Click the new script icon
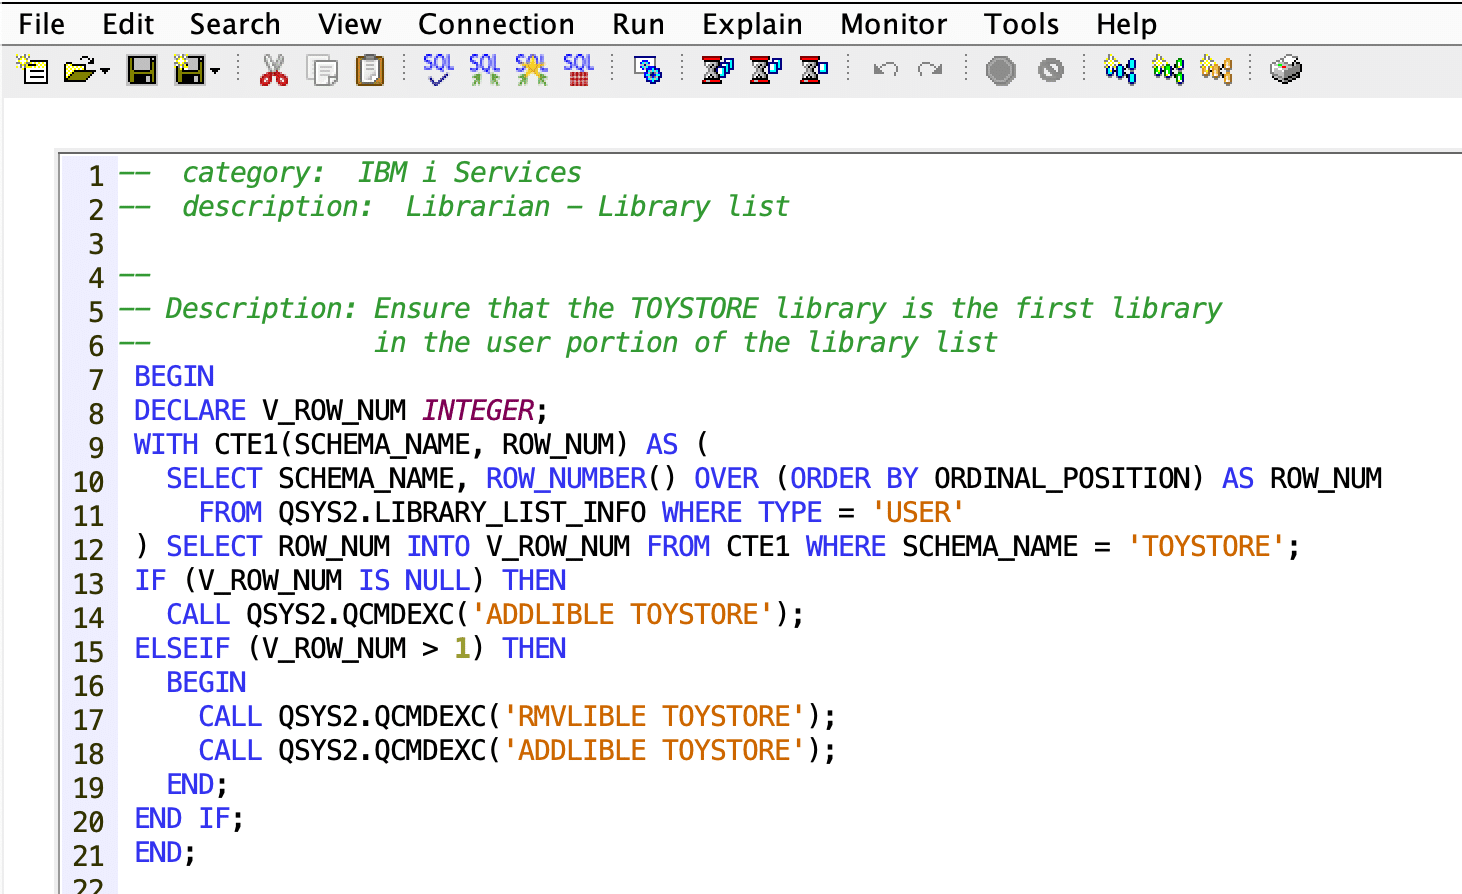The width and height of the screenshot is (1462, 894). point(33,70)
